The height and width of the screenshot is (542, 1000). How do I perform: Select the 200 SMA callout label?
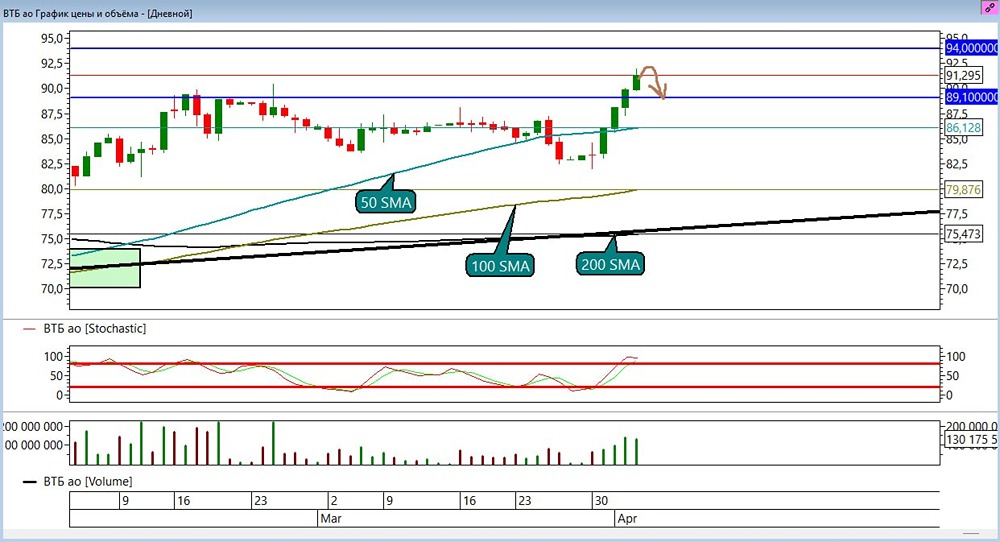[x=610, y=264]
